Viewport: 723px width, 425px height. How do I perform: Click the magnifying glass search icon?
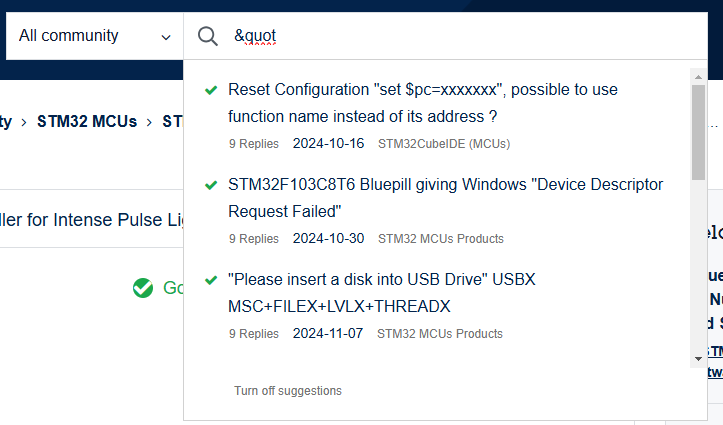click(x=207, y=36)
